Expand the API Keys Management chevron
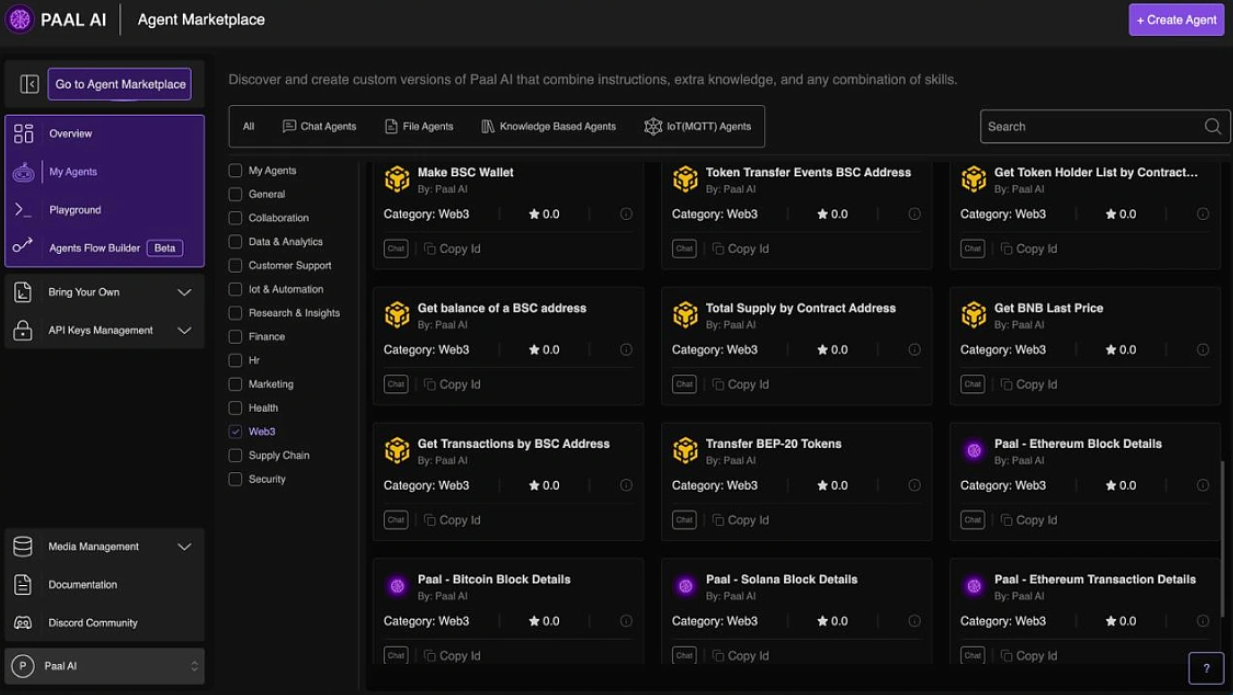The width and height of the screenshot is (1233, 695). coord(184,330)
